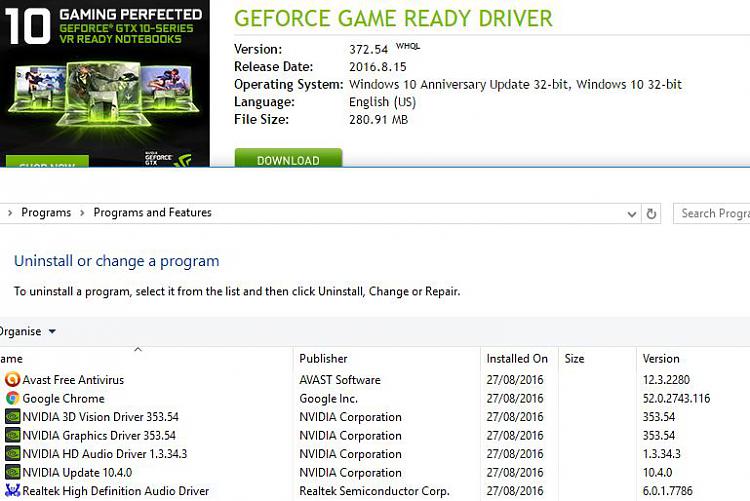
Task: Click the Avast Free Antivirus icon
Action: pyautogui.click(x=12, y=379)
